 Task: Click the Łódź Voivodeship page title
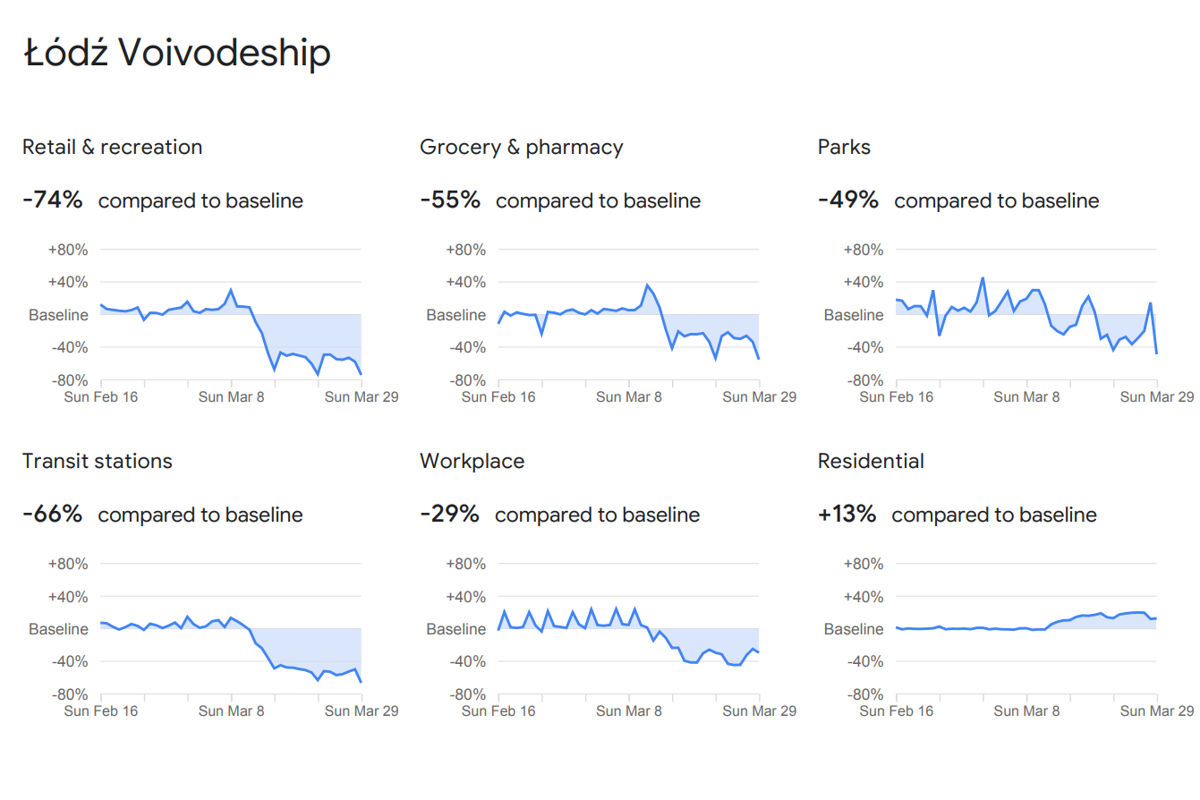point(177,54)
